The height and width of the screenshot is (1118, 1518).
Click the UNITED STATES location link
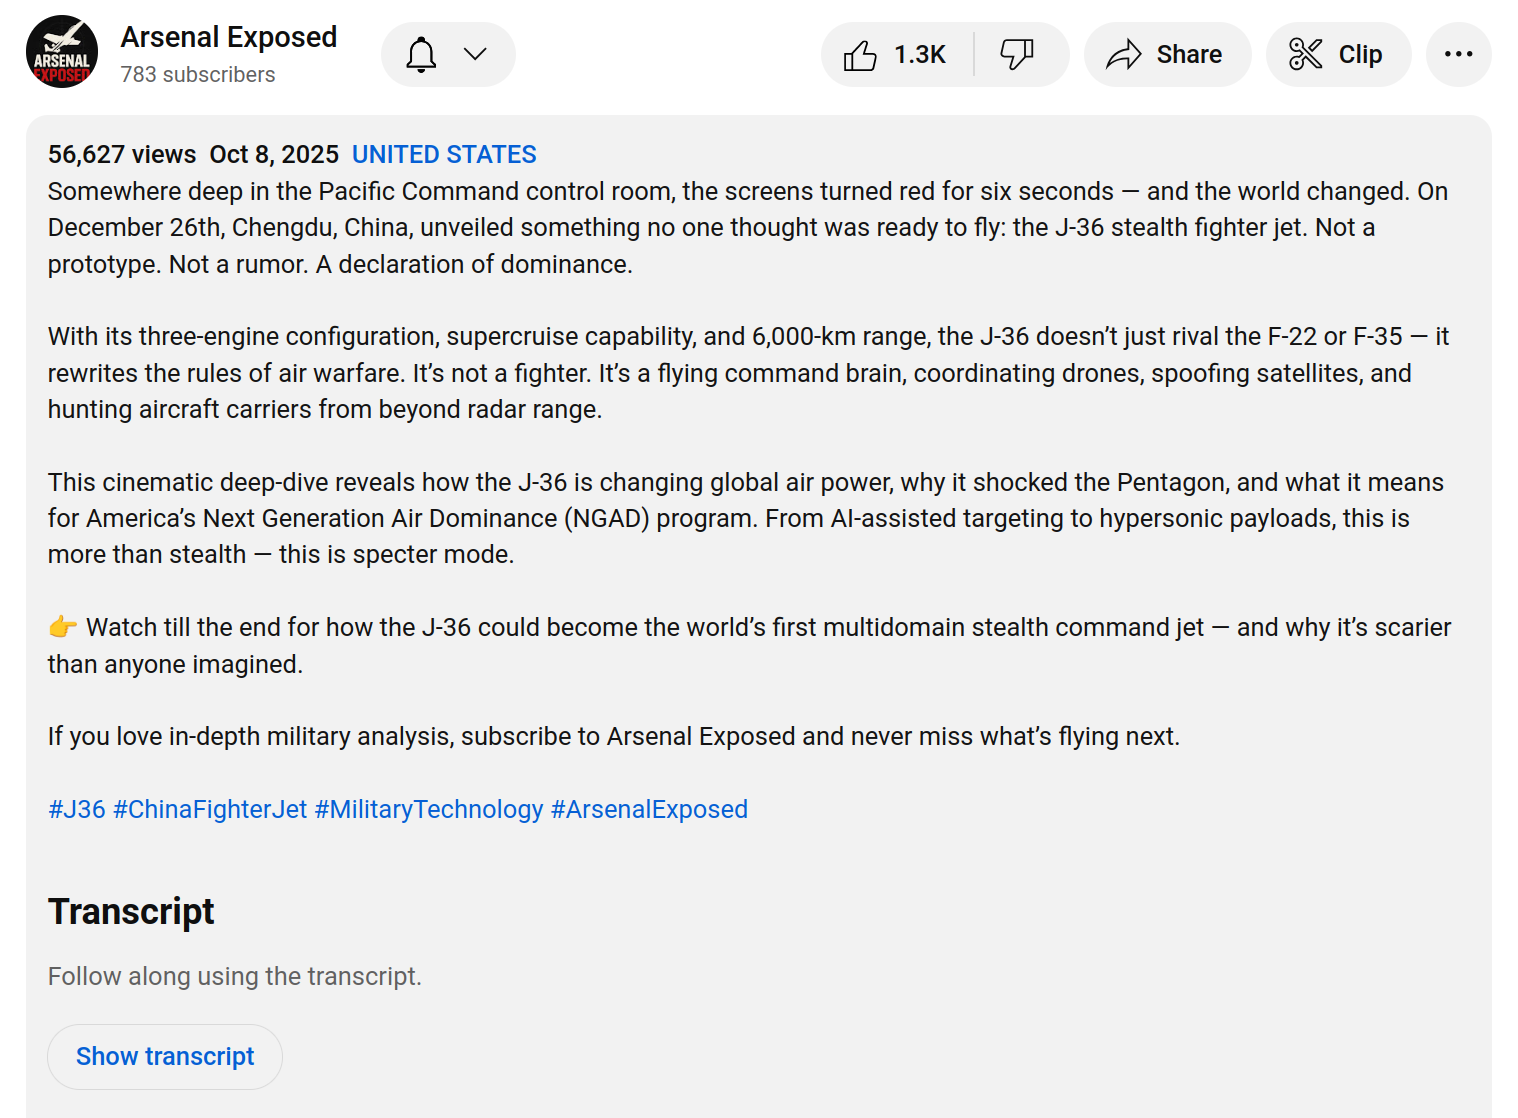point(444,154)
